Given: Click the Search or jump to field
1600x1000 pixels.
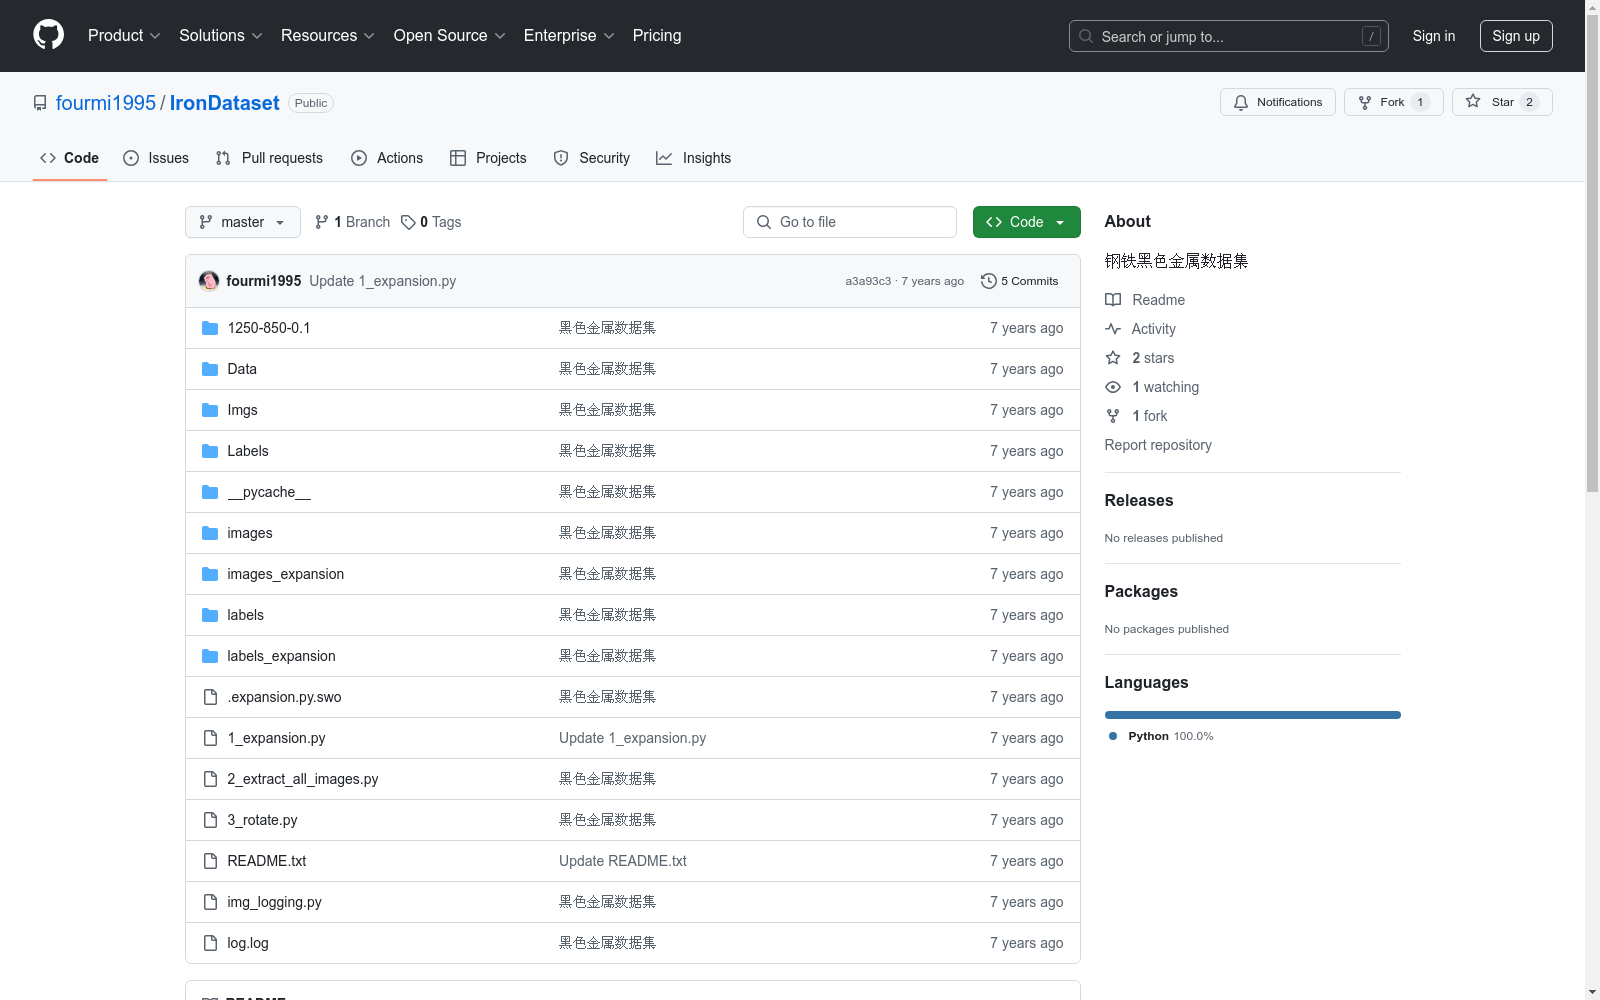Looking at the screenshot, I should (1229, 36).
